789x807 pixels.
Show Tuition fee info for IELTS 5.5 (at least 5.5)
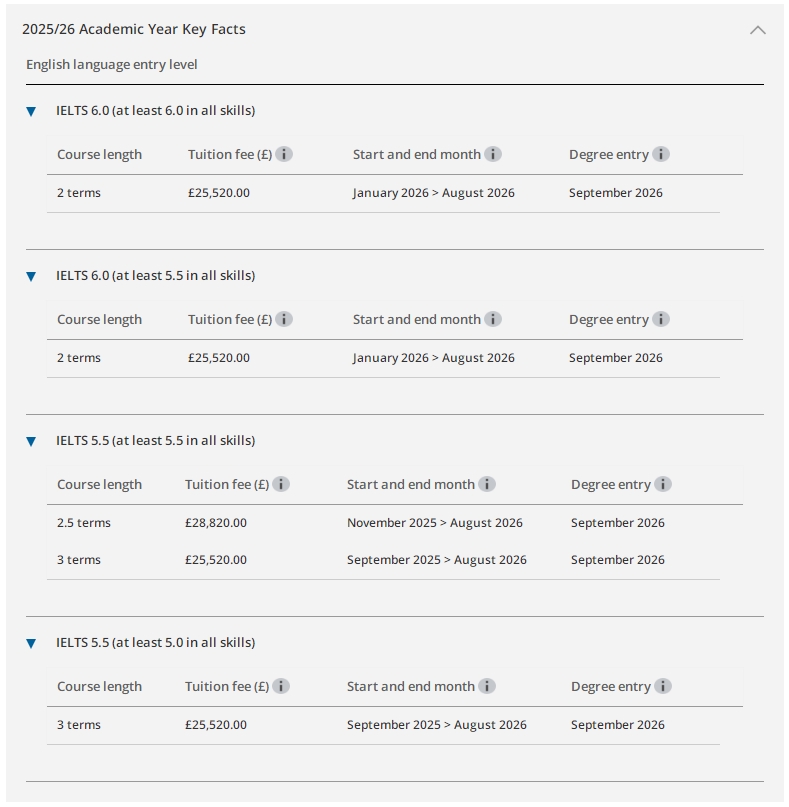coord(281,484)
